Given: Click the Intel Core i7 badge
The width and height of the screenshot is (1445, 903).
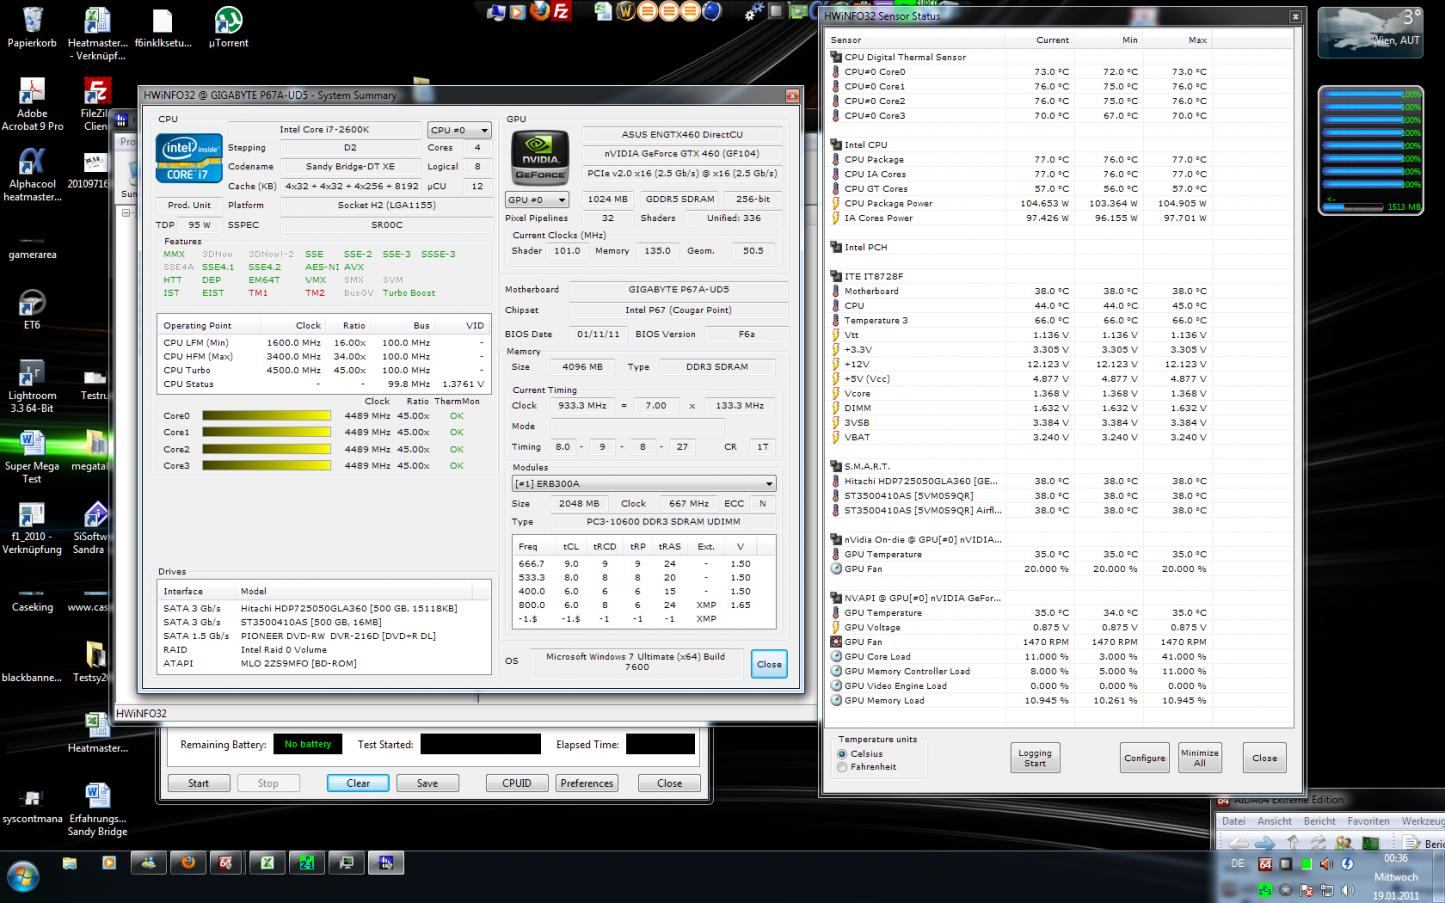Looking at the screenshot, I should pos(189,158).
